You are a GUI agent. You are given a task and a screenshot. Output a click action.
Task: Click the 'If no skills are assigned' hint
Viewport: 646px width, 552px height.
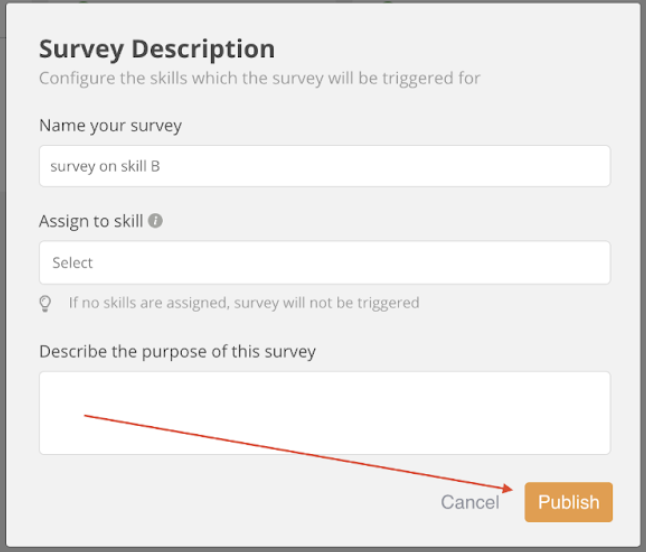(x=244, y=303)
